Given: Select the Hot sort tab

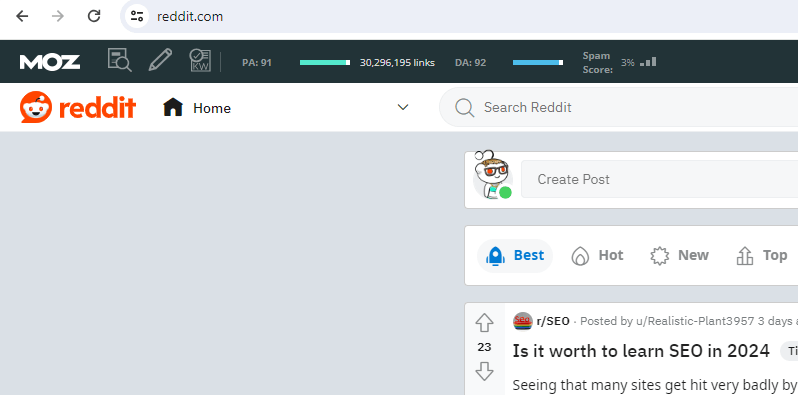Looking at the screenshot, I should click(x=597, y=256).
